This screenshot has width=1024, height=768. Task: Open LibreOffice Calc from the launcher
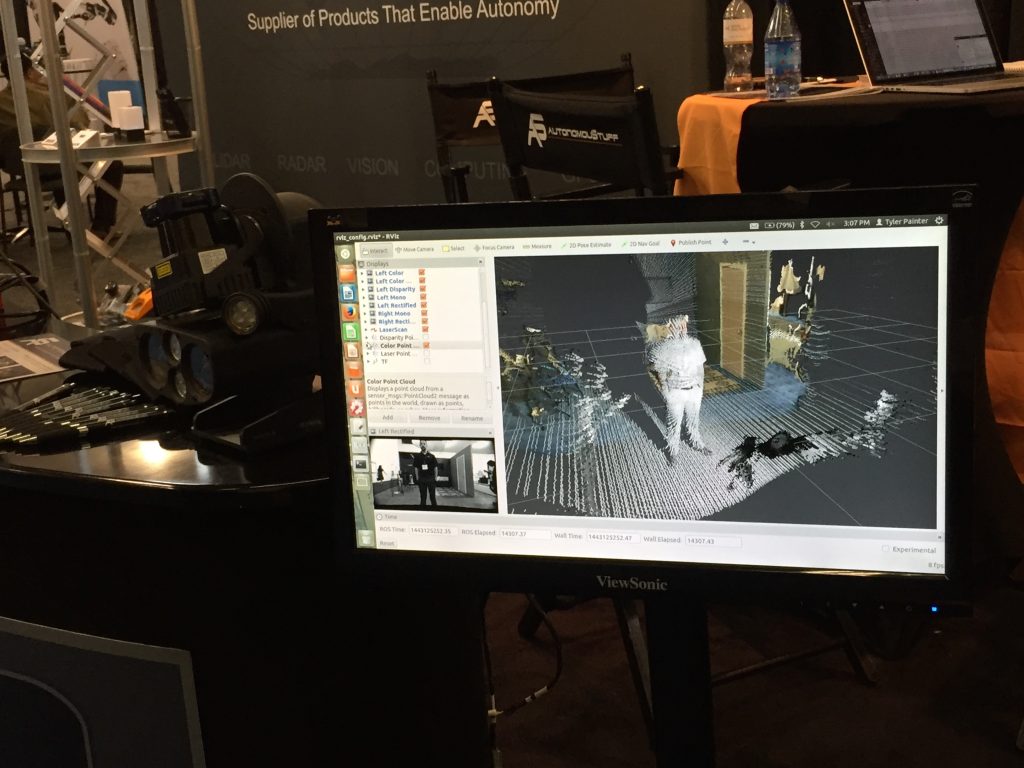(351, 332)
